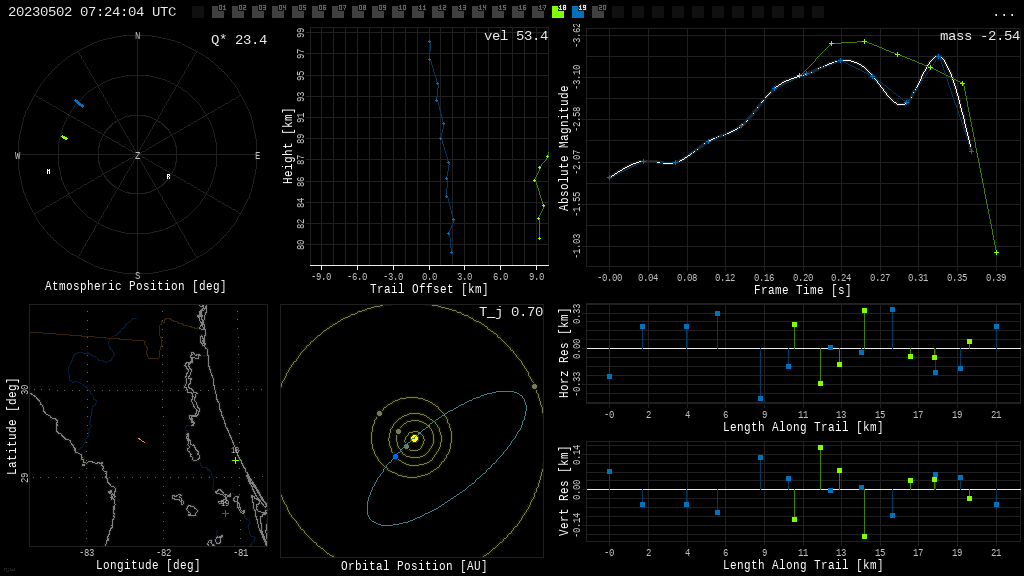The image size is (1024, 576).
Task: Select station square 10 in the top bar
Action: coord(398,12)
